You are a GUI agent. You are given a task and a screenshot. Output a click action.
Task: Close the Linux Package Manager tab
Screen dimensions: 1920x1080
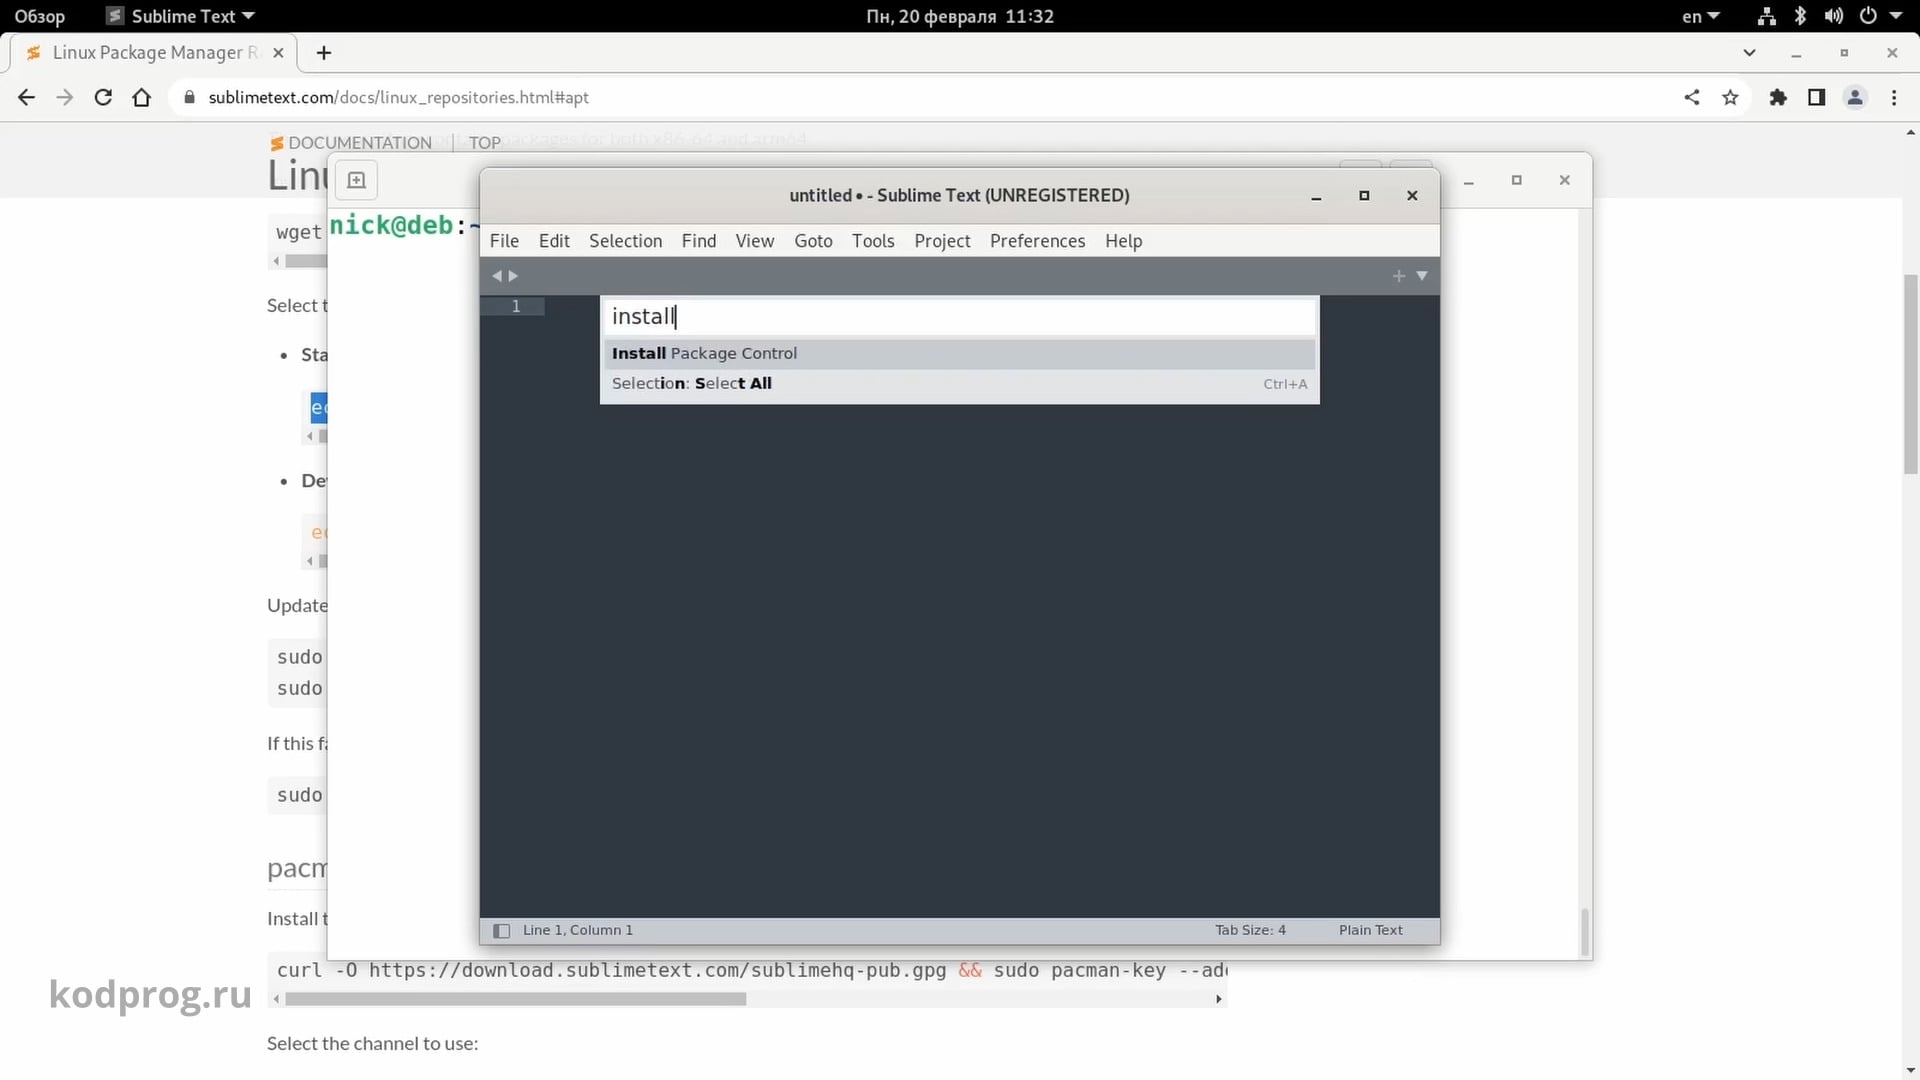(x=279, y=53)
